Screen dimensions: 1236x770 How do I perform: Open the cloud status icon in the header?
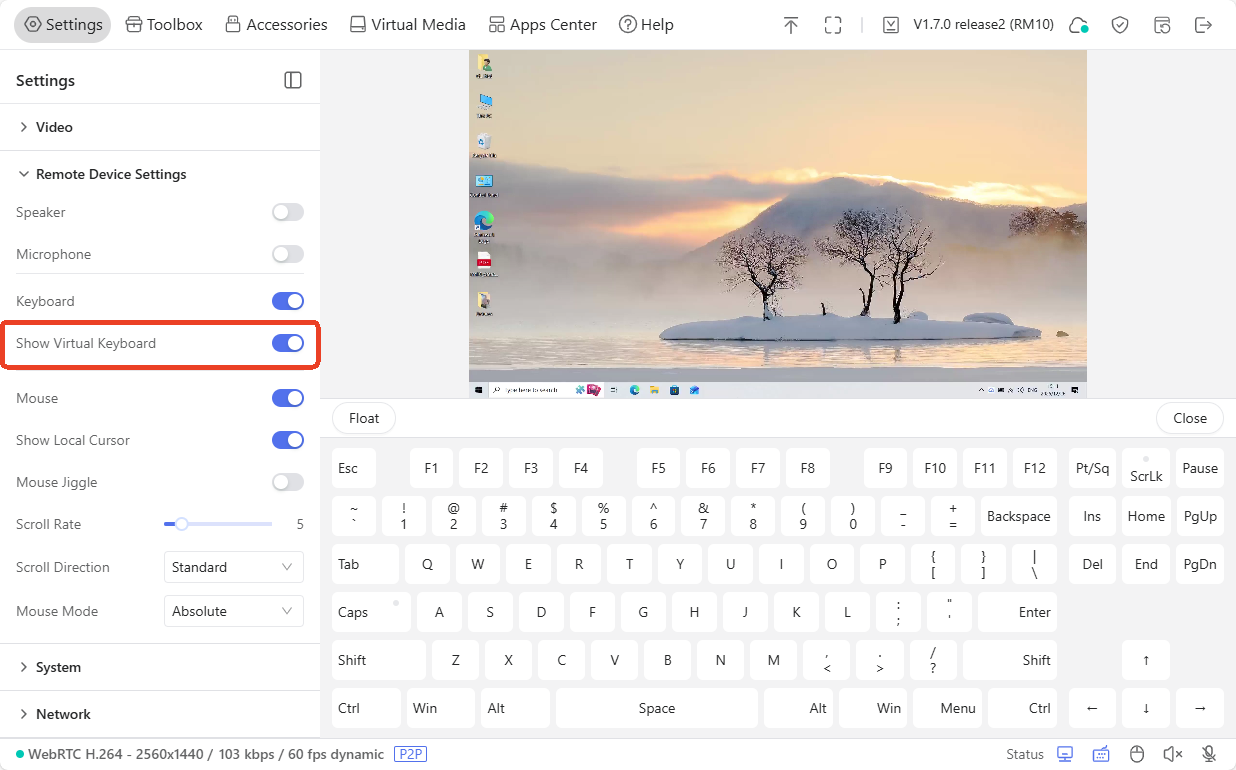point(1078,24)
